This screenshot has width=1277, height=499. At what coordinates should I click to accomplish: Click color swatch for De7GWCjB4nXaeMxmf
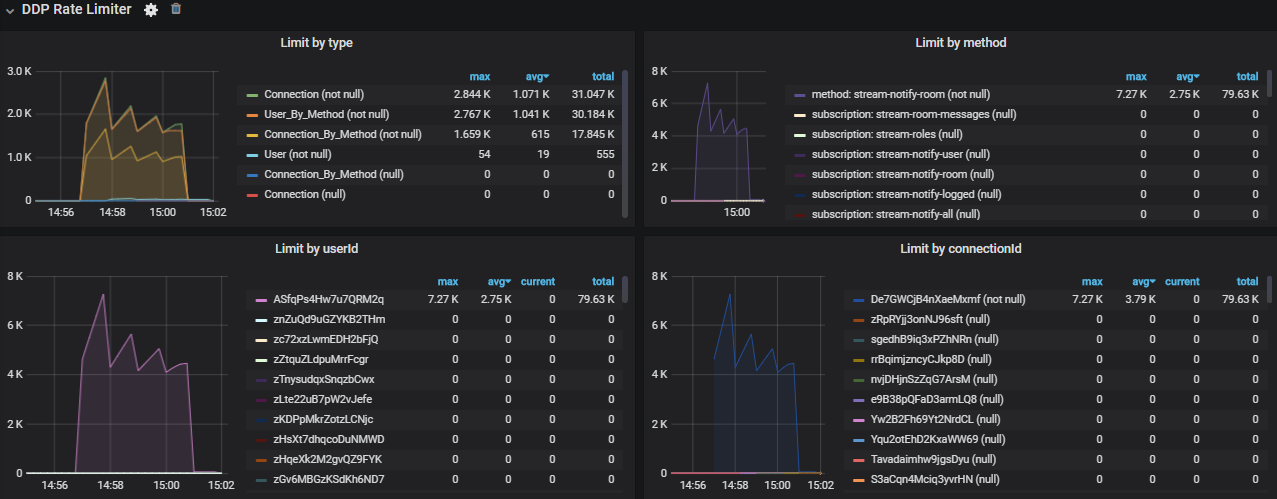tap(859, 300)
